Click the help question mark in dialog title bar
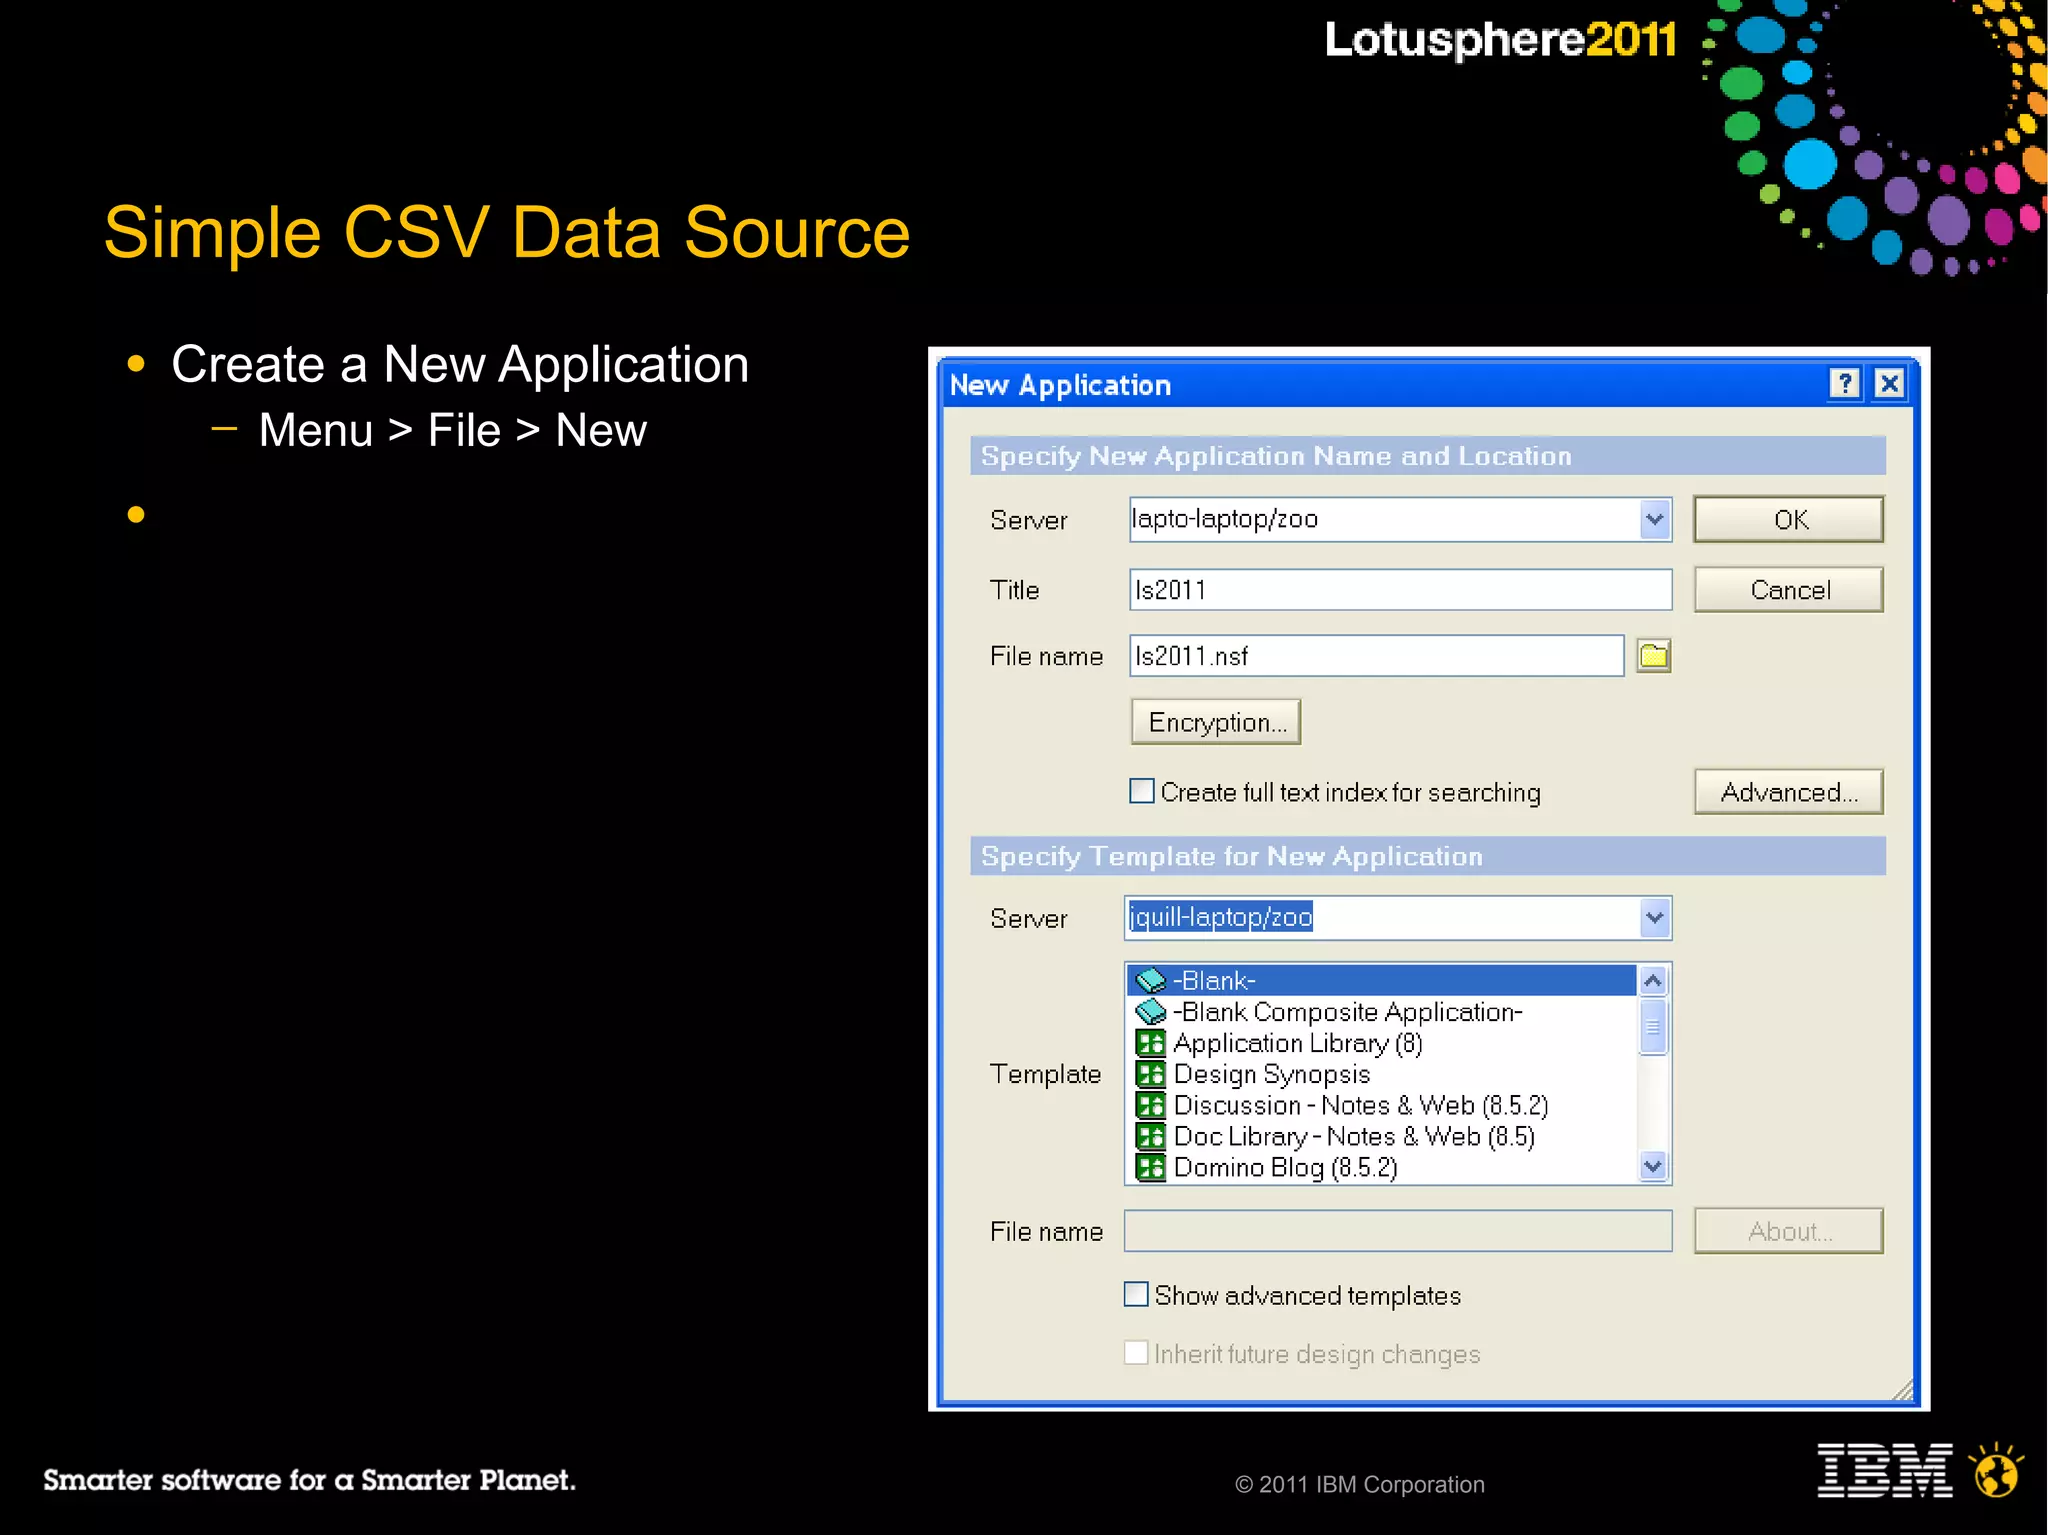Screen dimensions: 2048x1535 [1845, 384]
